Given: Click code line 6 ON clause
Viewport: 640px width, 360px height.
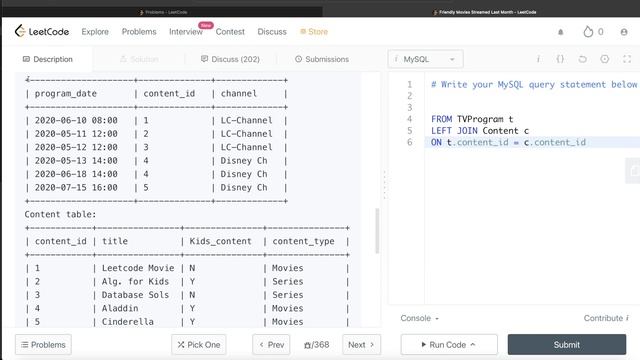Looking at the screenshot, I should point(508,142).
